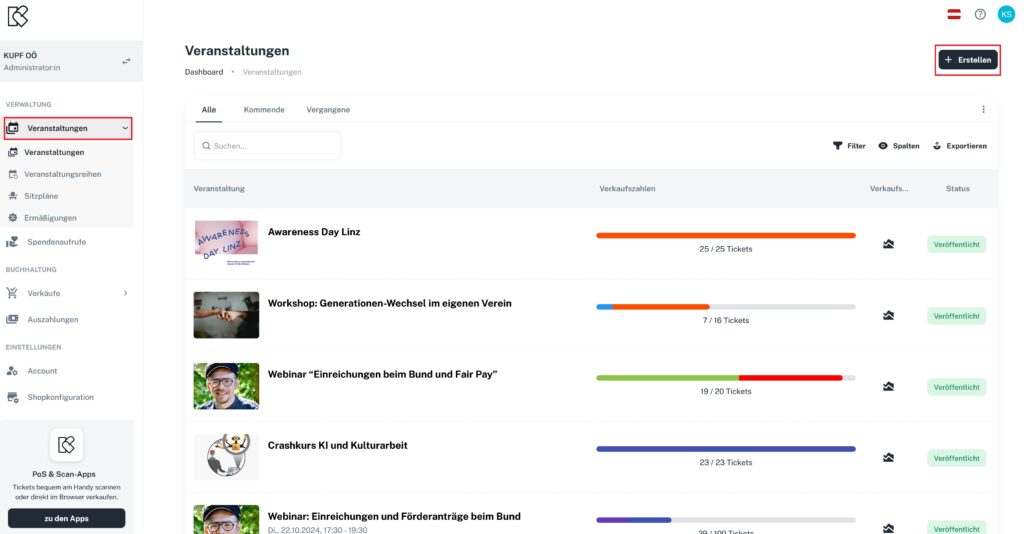This screenshot has height=534, width=1024.
Task: Click in the Suchen search field
Action: (267, 146)
